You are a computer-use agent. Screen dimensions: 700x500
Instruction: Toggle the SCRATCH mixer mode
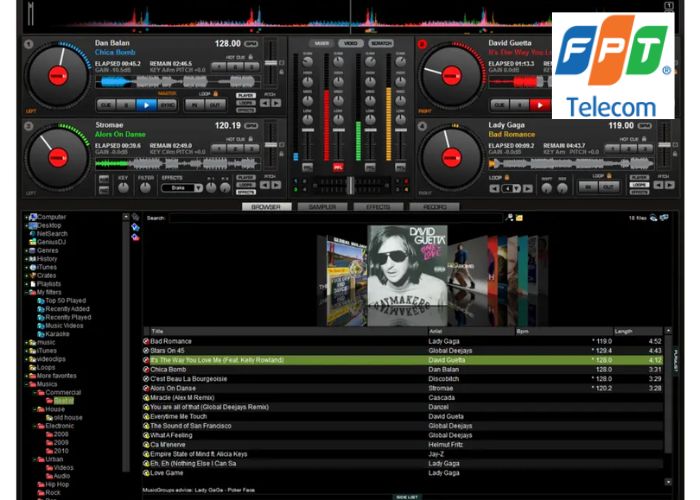[381, 44]
